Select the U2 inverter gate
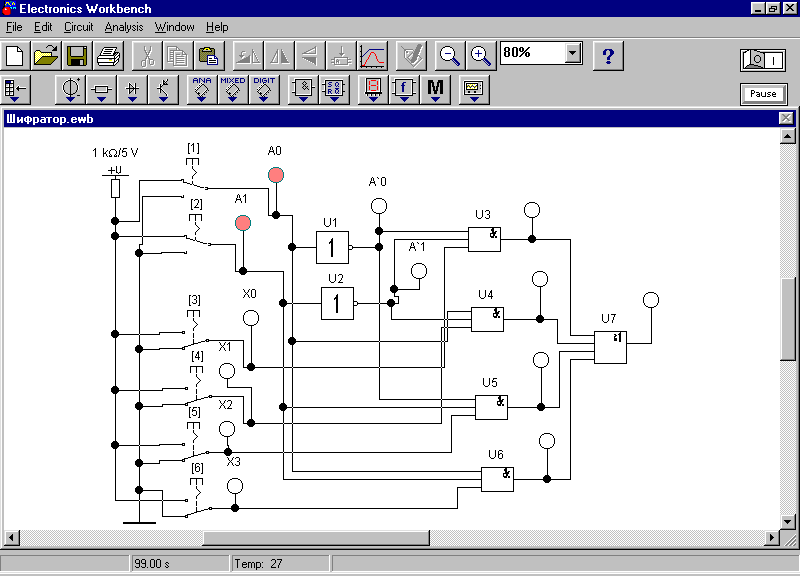 click(338, 304)
